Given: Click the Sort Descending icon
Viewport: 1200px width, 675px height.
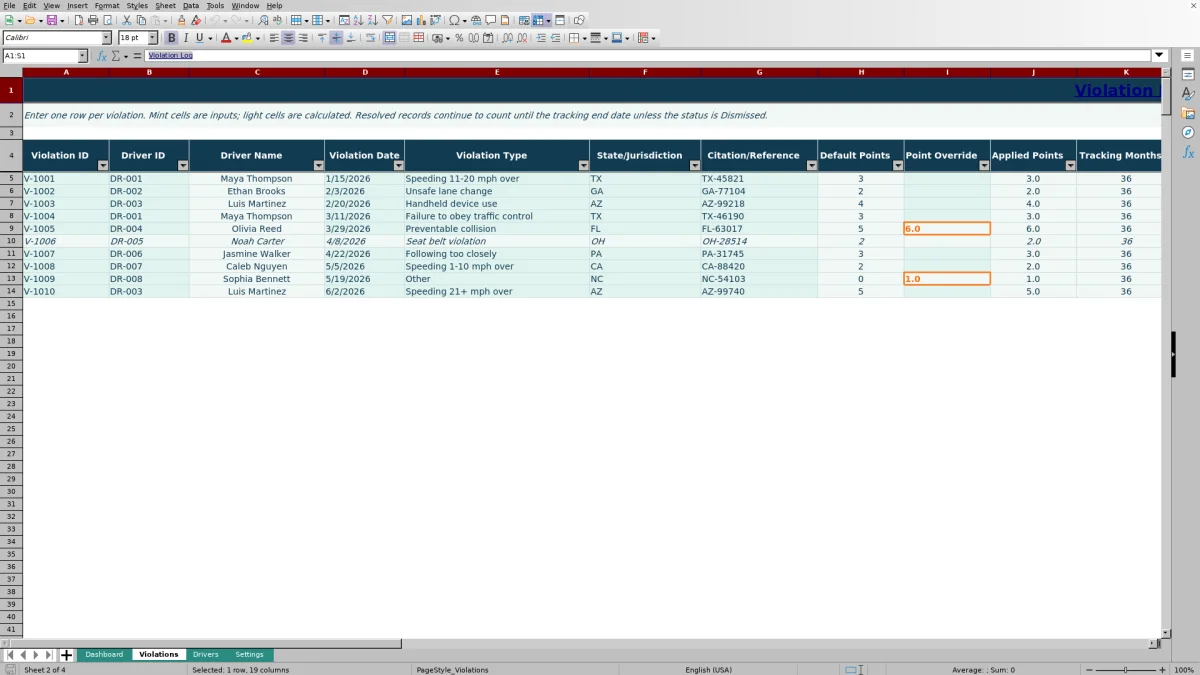Looking at the screenshot, I should pyautogui.click(x=372, y=20).
